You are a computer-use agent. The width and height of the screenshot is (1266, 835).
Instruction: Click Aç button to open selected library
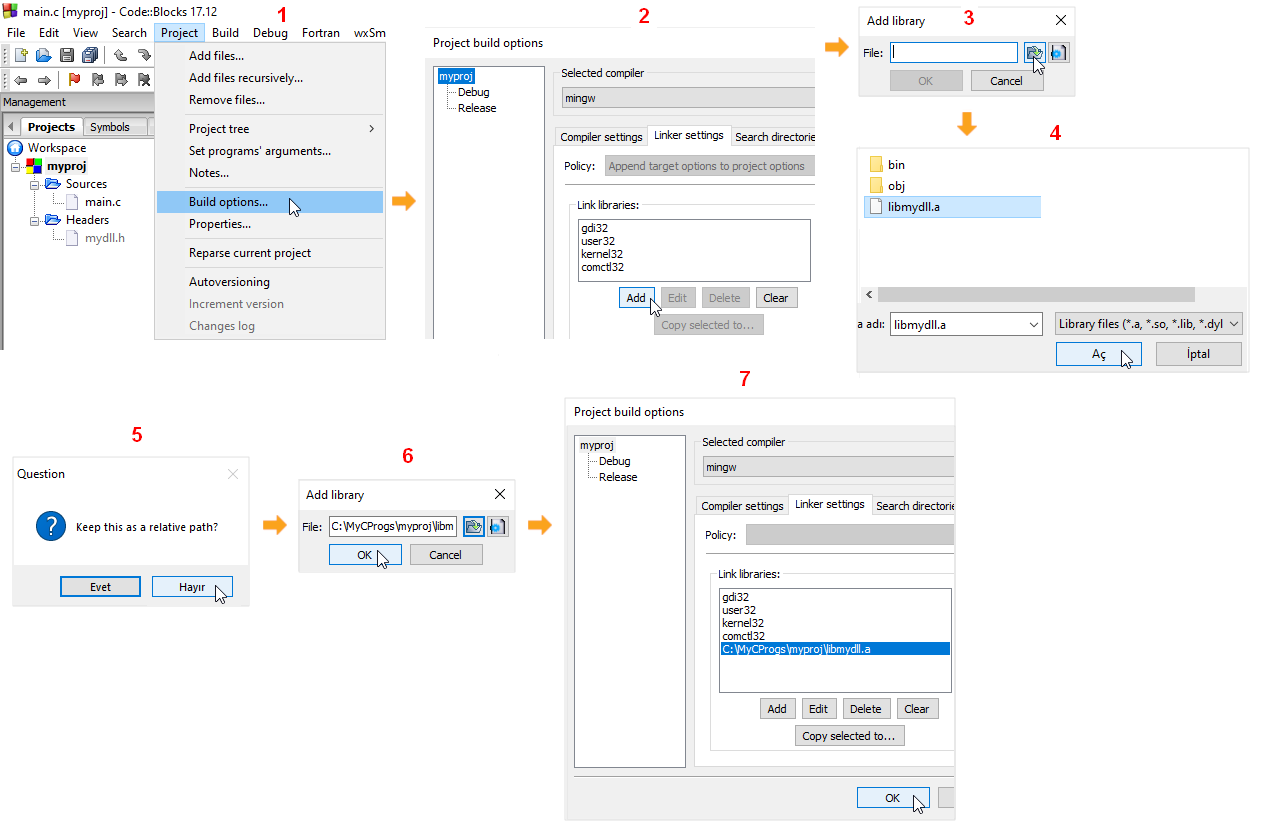(x=1098, y=354)
